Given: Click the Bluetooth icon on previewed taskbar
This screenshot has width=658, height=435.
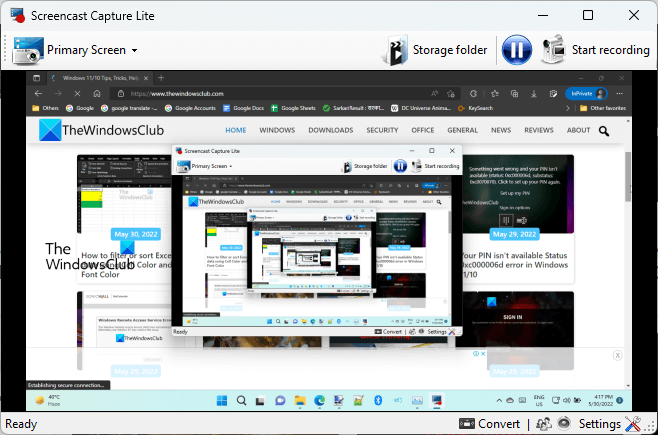Looking at the screenshot, I should 378,401.
